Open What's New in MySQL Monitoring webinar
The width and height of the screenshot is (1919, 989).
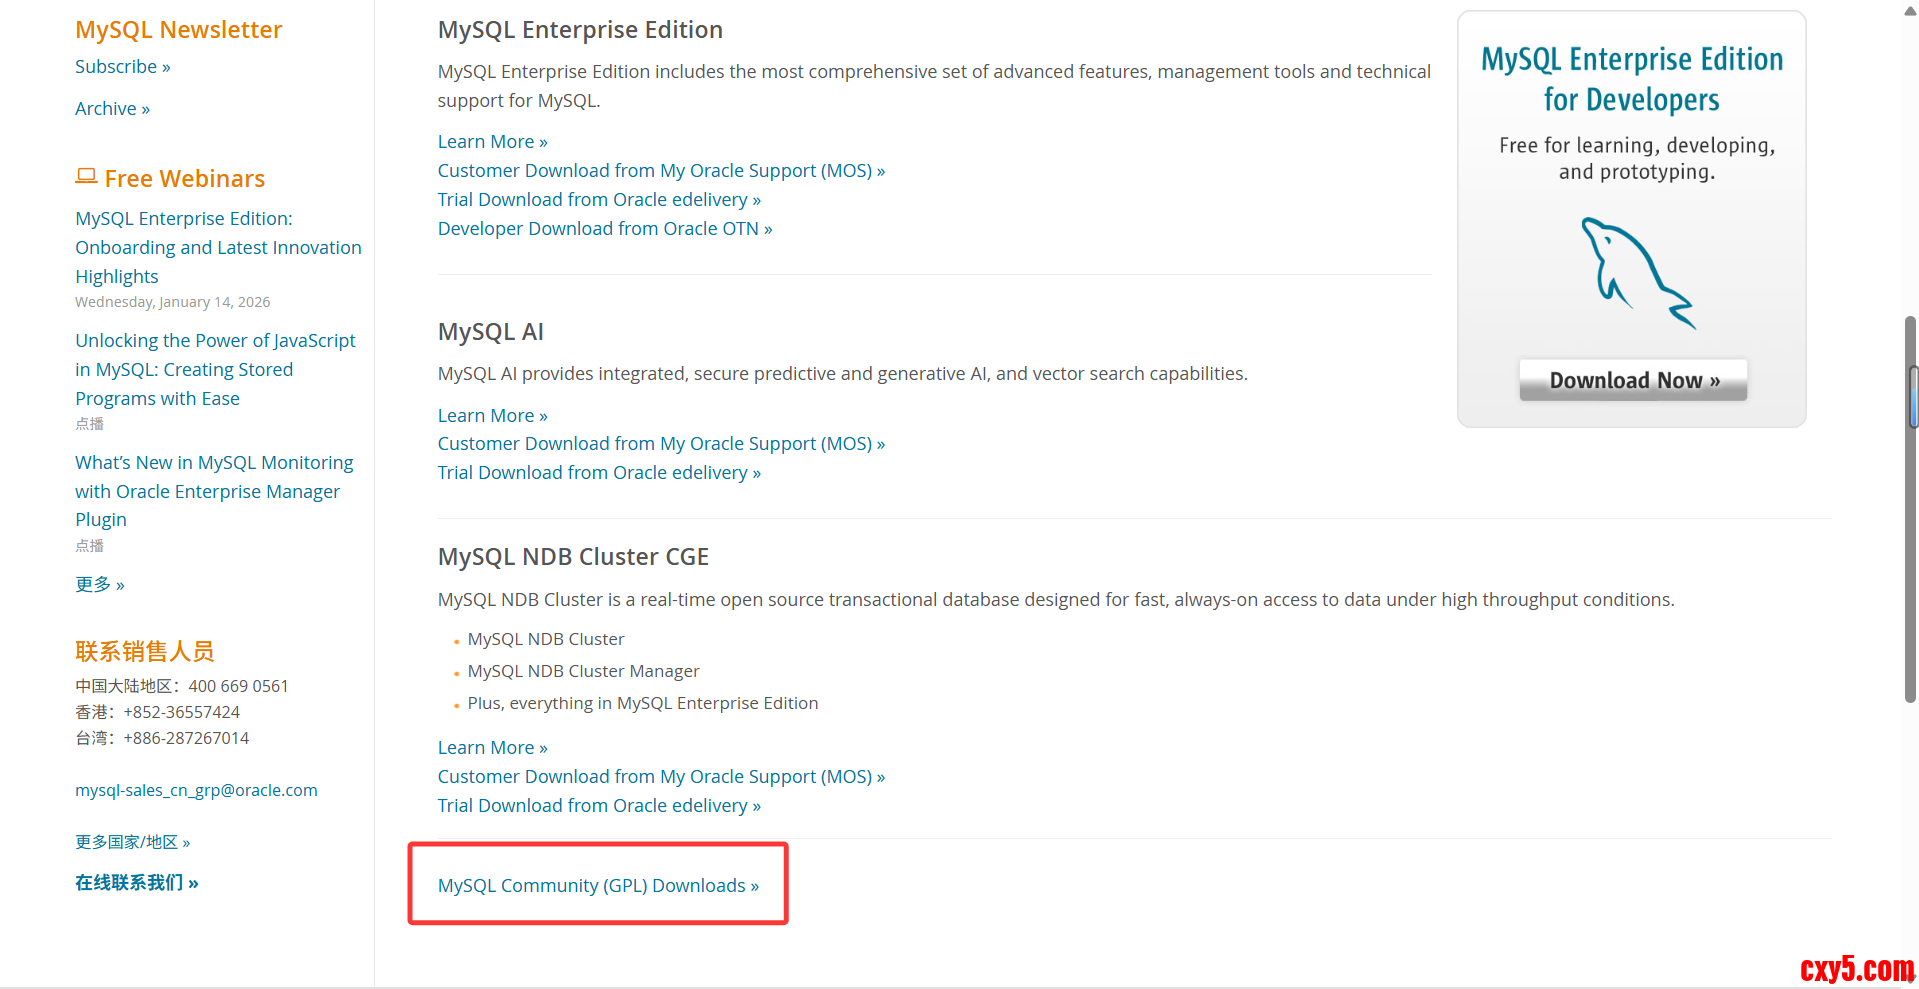[x=213, y=491]
